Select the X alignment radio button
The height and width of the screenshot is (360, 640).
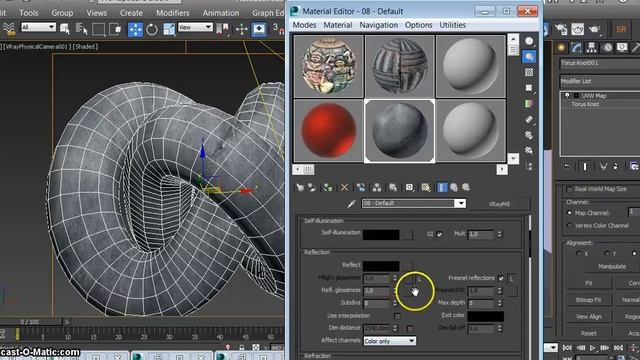[578, 253]
